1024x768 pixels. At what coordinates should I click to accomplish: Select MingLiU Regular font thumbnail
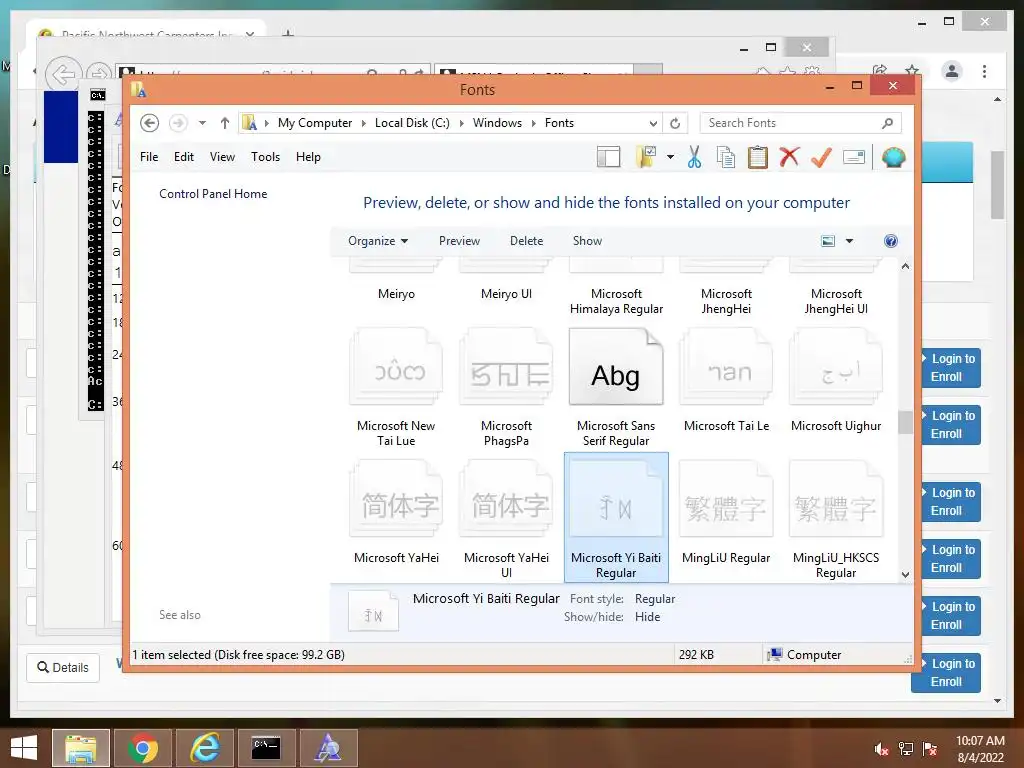[726, 498]
